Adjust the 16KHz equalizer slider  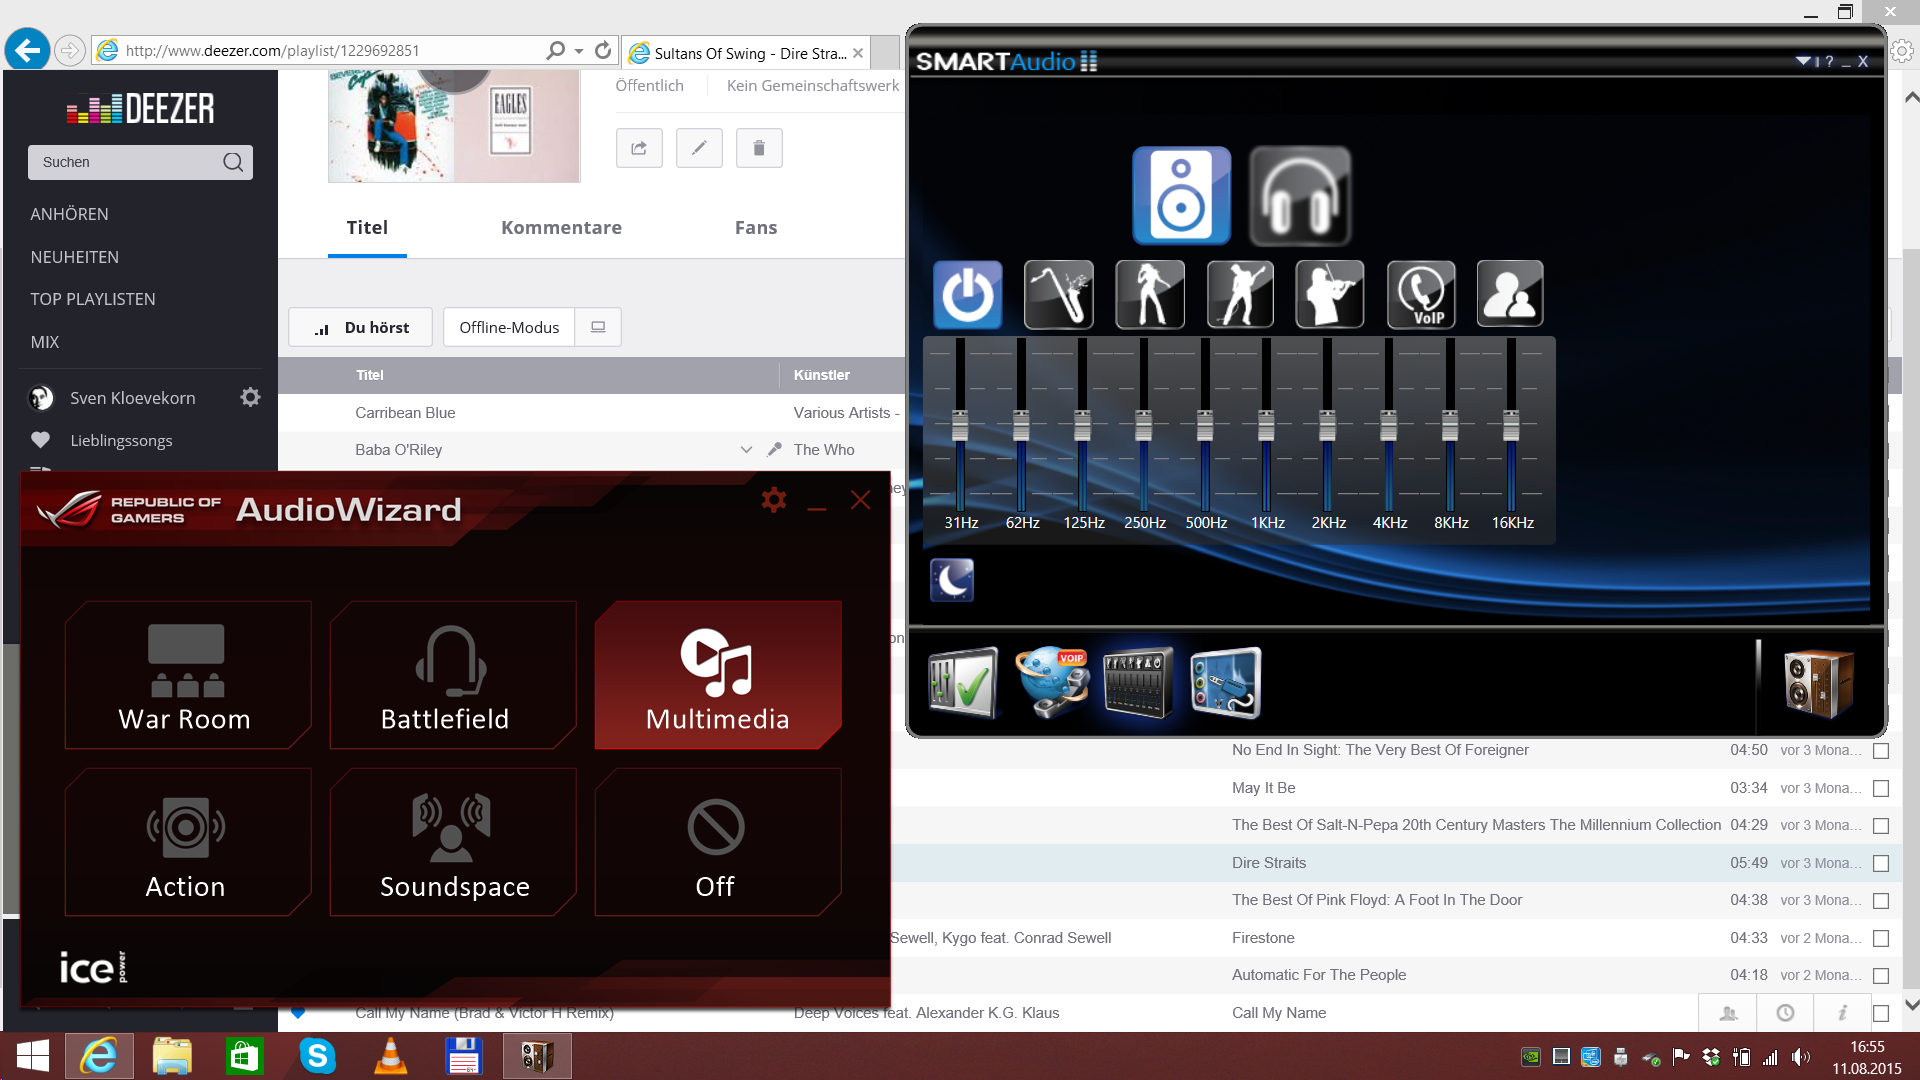pyautogui.click(x=1511, y=425)
